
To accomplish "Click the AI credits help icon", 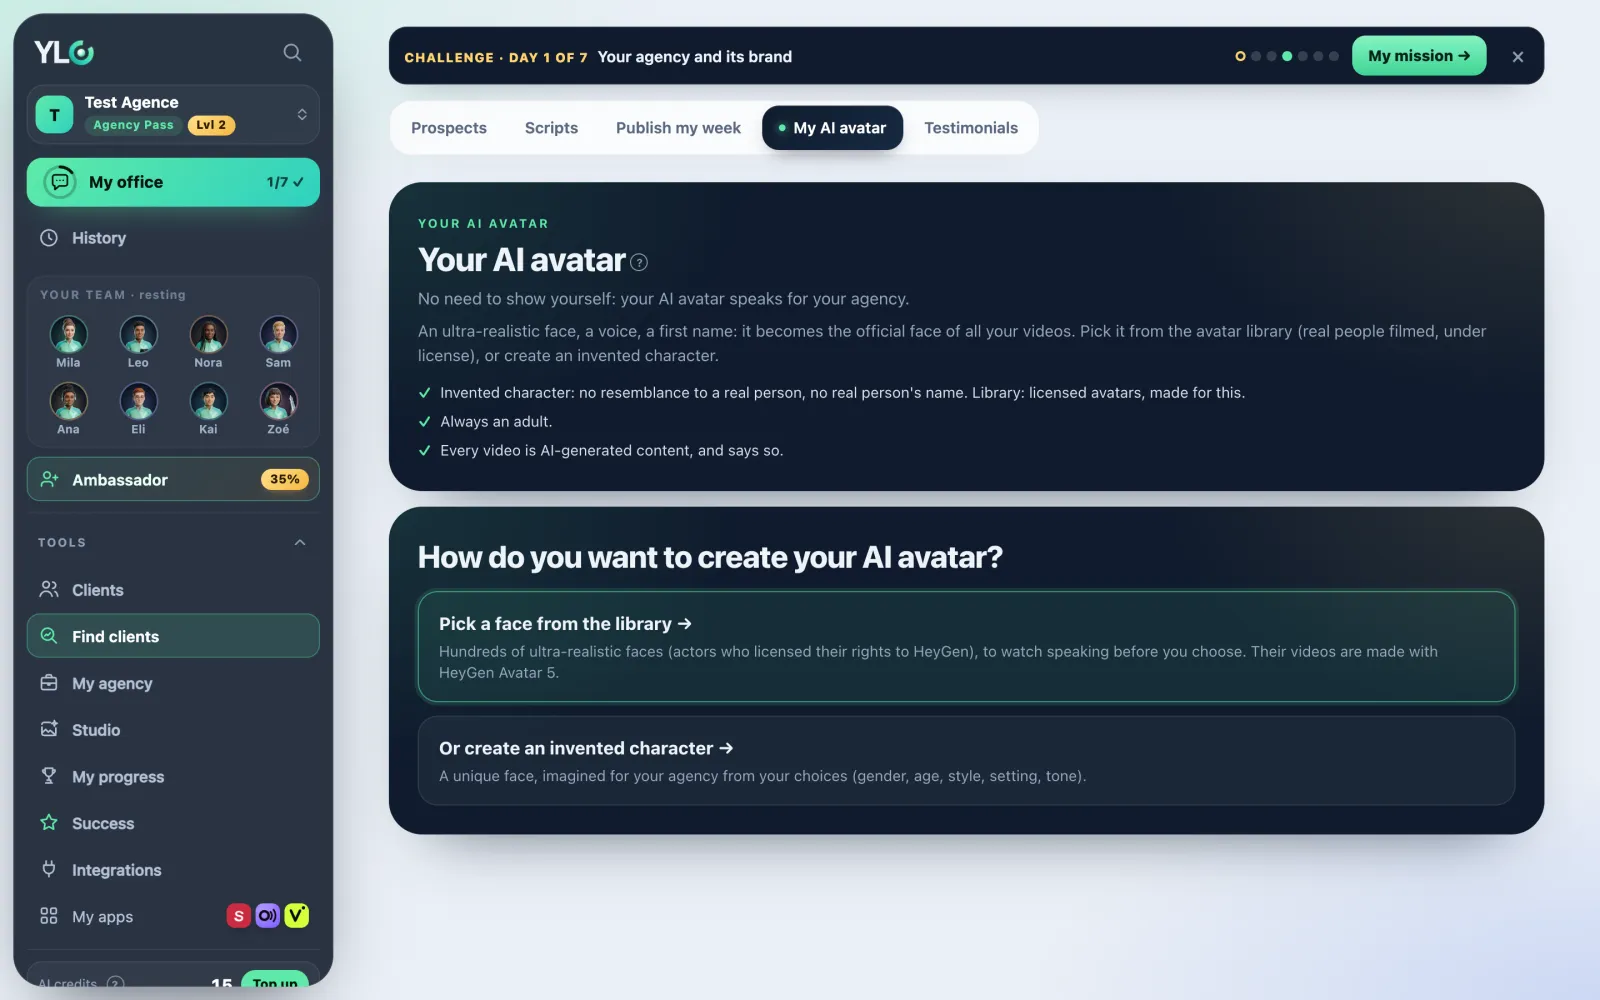I will 115,984.
